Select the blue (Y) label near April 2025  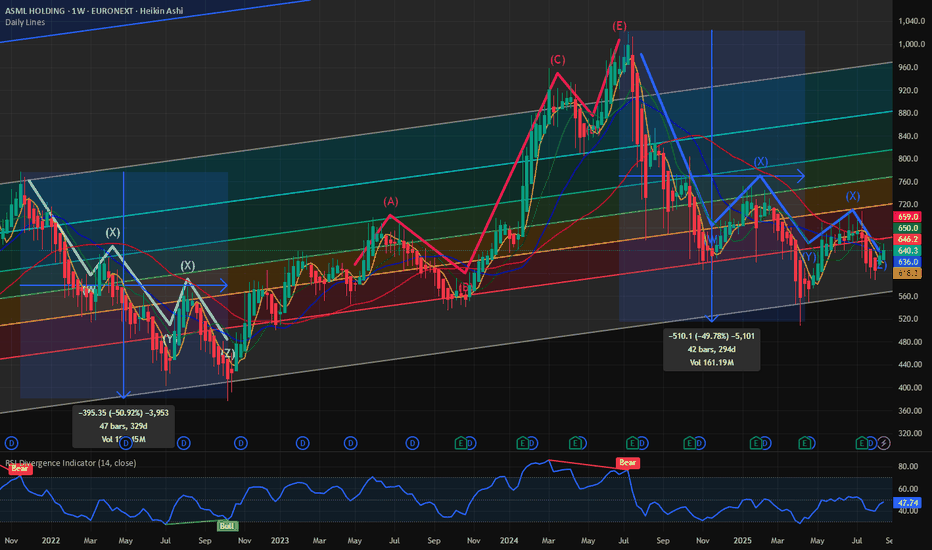coord(809,257)
